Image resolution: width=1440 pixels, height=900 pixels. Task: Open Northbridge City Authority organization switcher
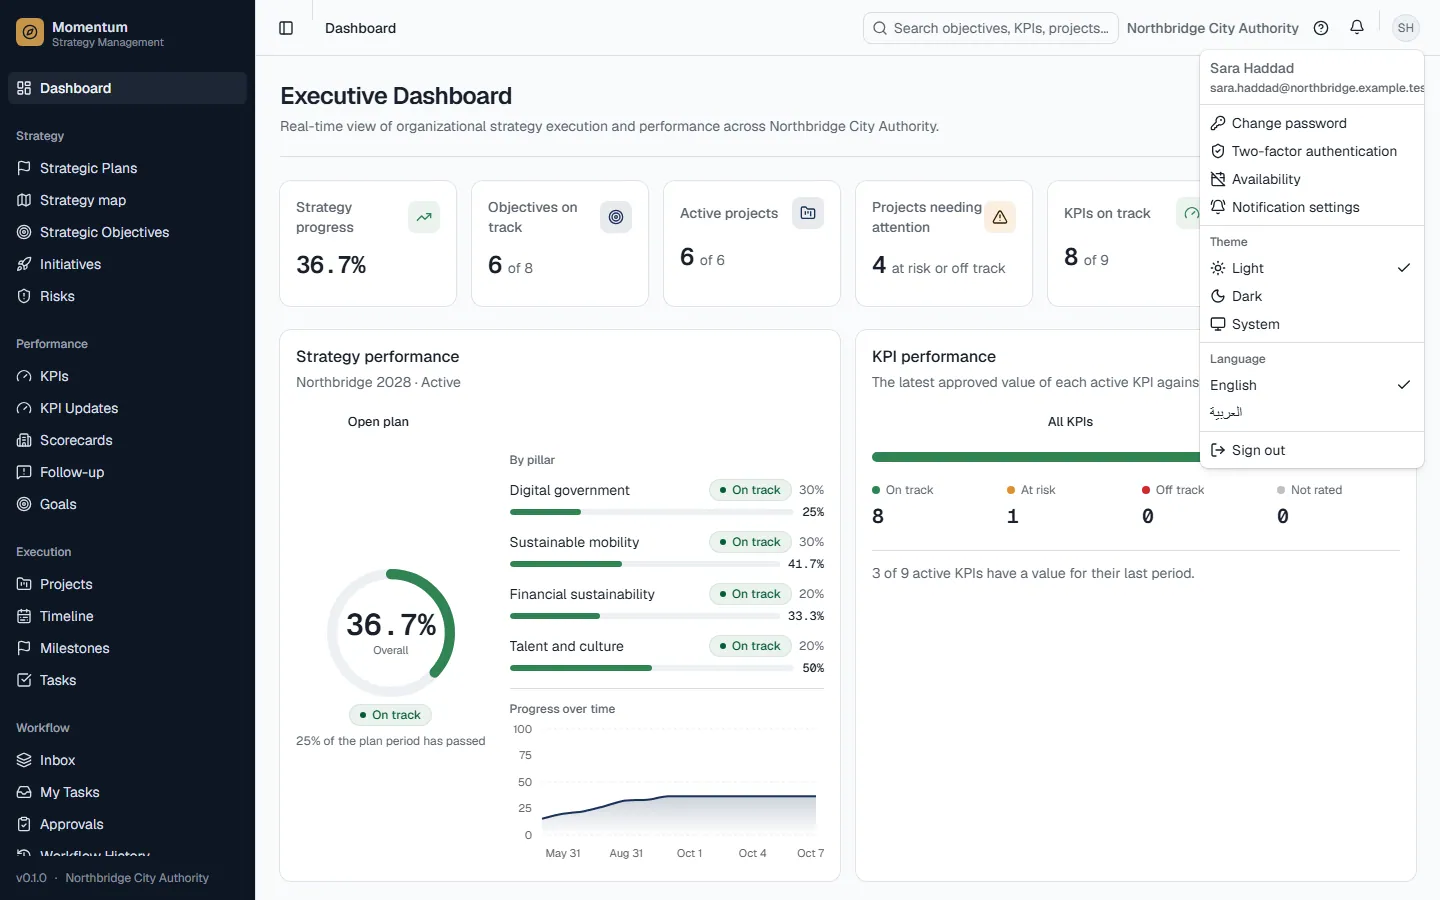1212,28
